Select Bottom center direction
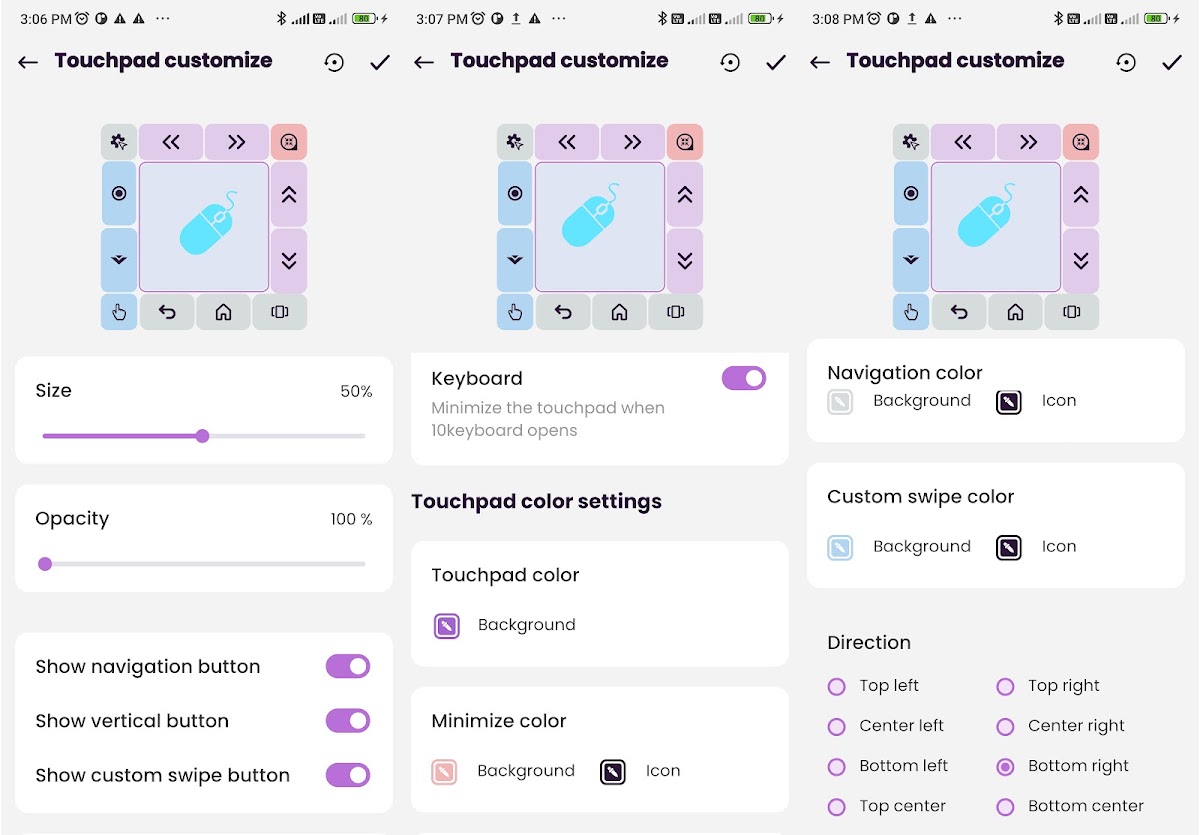Viewport: 1200px width, 835px height. click(1006, 806)
